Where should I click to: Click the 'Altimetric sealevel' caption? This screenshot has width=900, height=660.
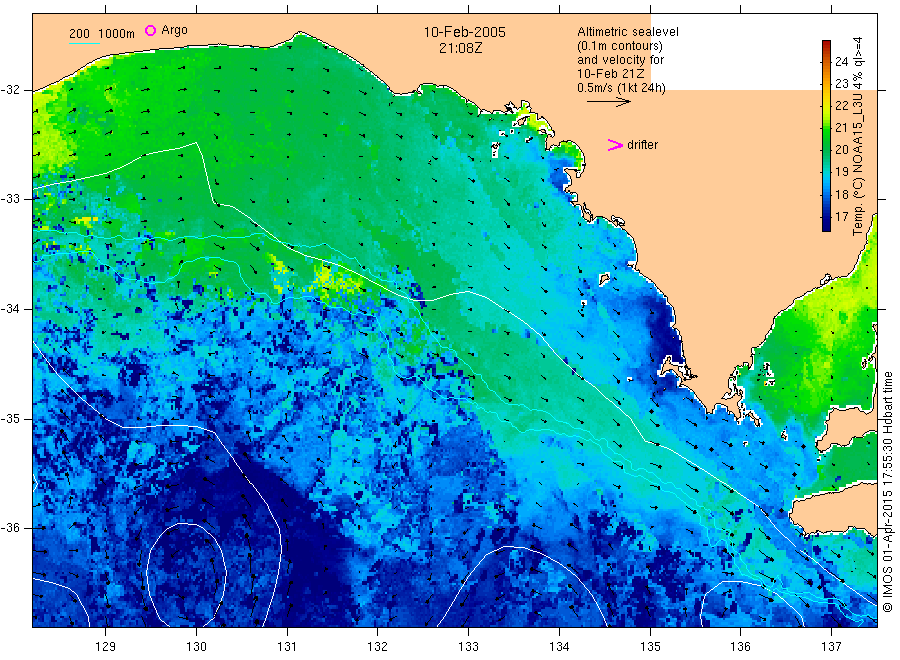[x=627, y=32]
